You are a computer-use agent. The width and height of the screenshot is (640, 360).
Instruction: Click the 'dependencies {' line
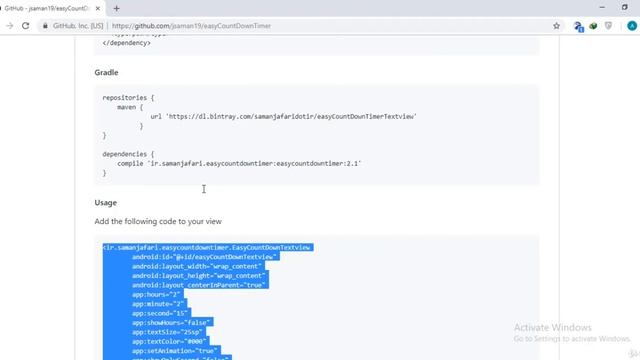tap(128, 154)
